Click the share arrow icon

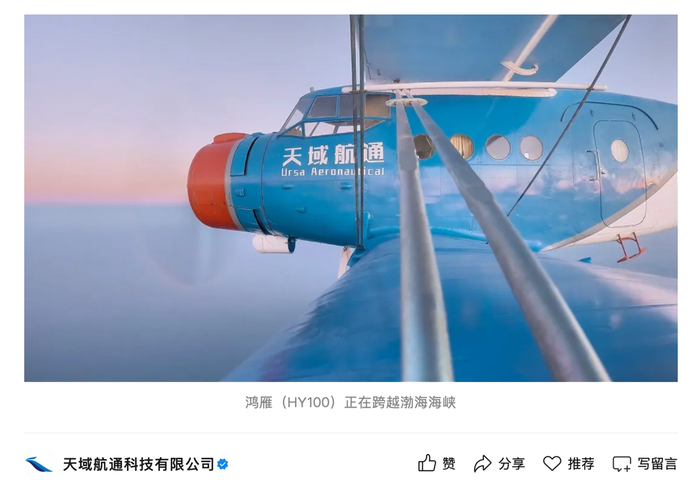(x=483, y=464)
